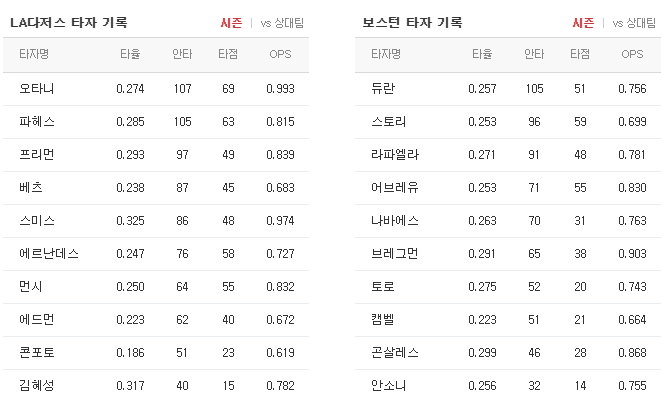Select the 시즌 tab for 보스턴

click(583, 23)
